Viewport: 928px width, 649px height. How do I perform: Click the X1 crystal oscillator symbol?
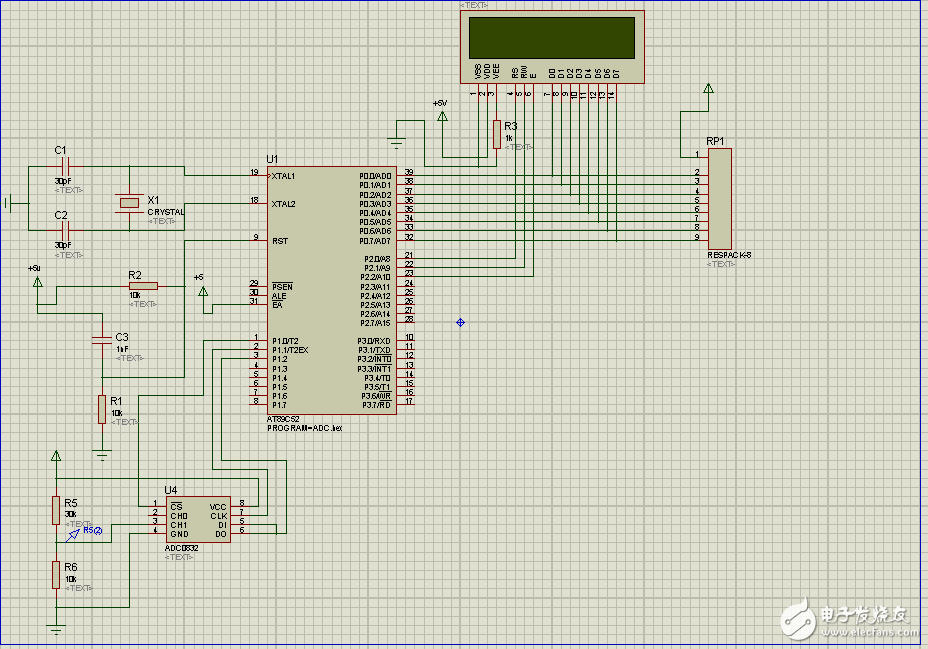[129, 203]
